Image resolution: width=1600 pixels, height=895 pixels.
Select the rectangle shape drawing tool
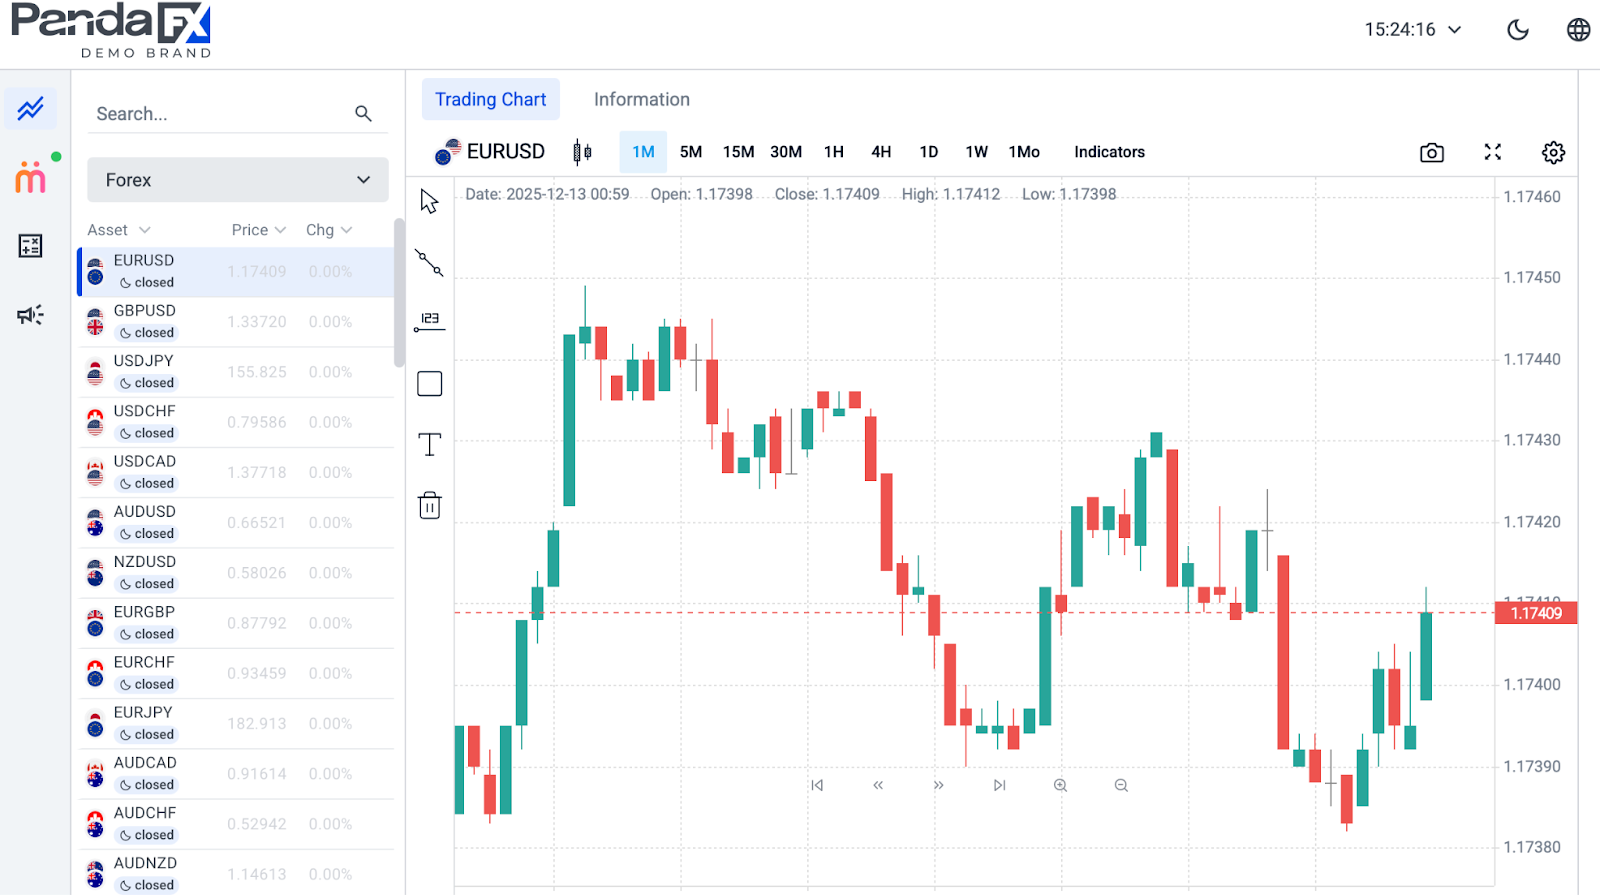click(429, 384)
